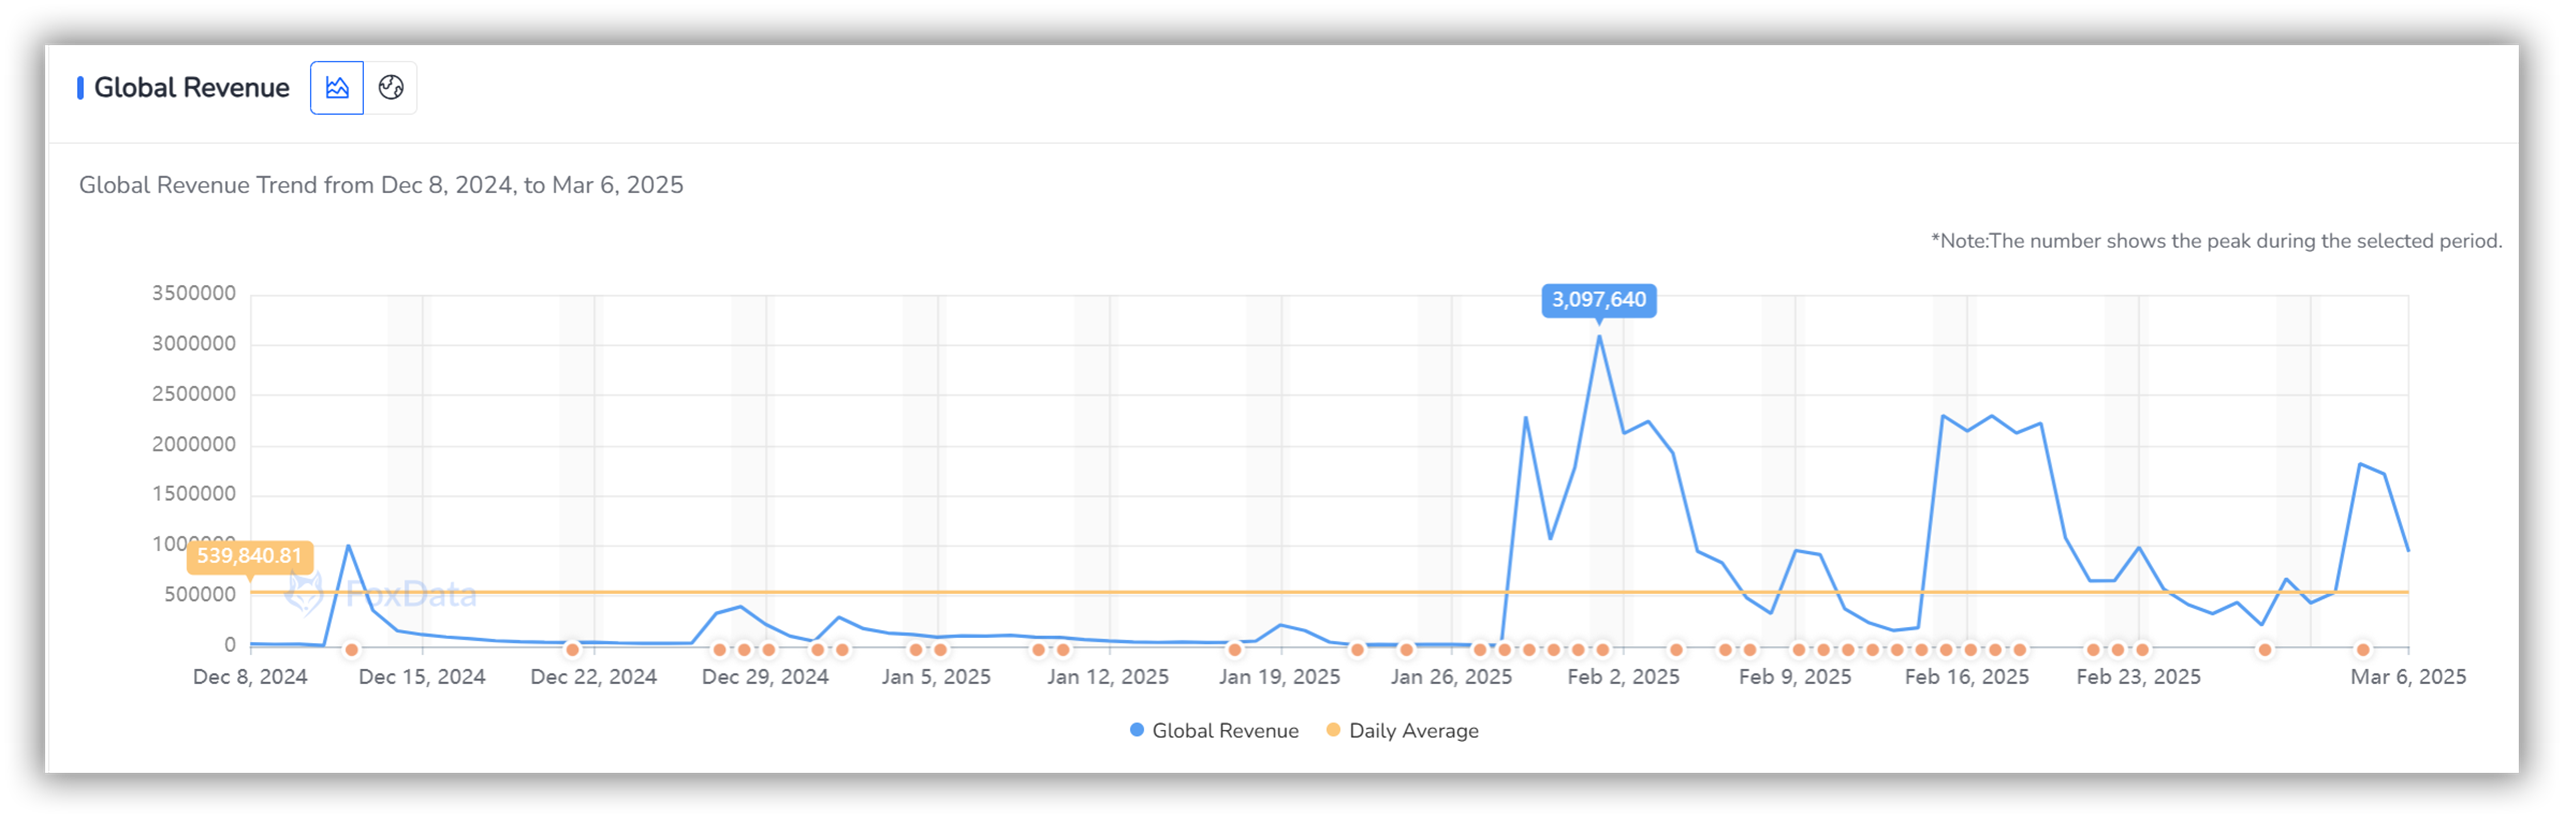
Task: Switch to the globe map view icon
Action: point(391,88)
